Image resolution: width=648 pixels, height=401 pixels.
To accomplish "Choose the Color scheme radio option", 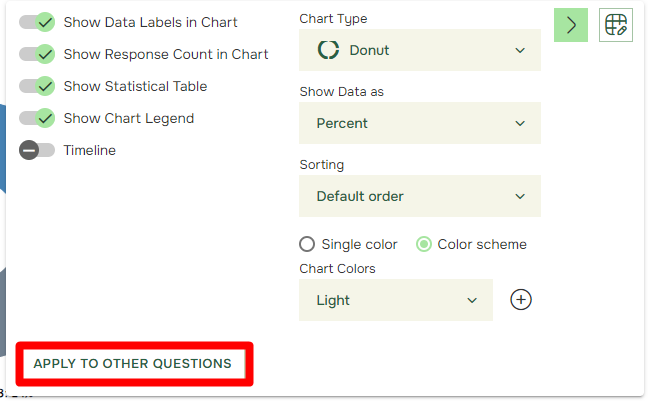I will (424, 244).
